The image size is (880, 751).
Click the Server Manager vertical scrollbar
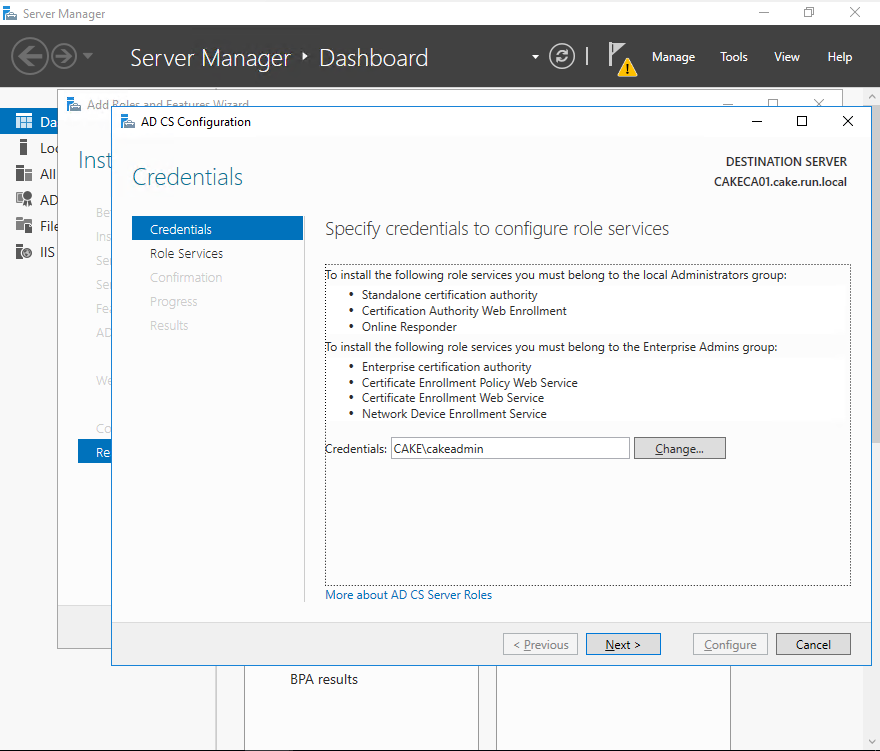pos(874,275)
